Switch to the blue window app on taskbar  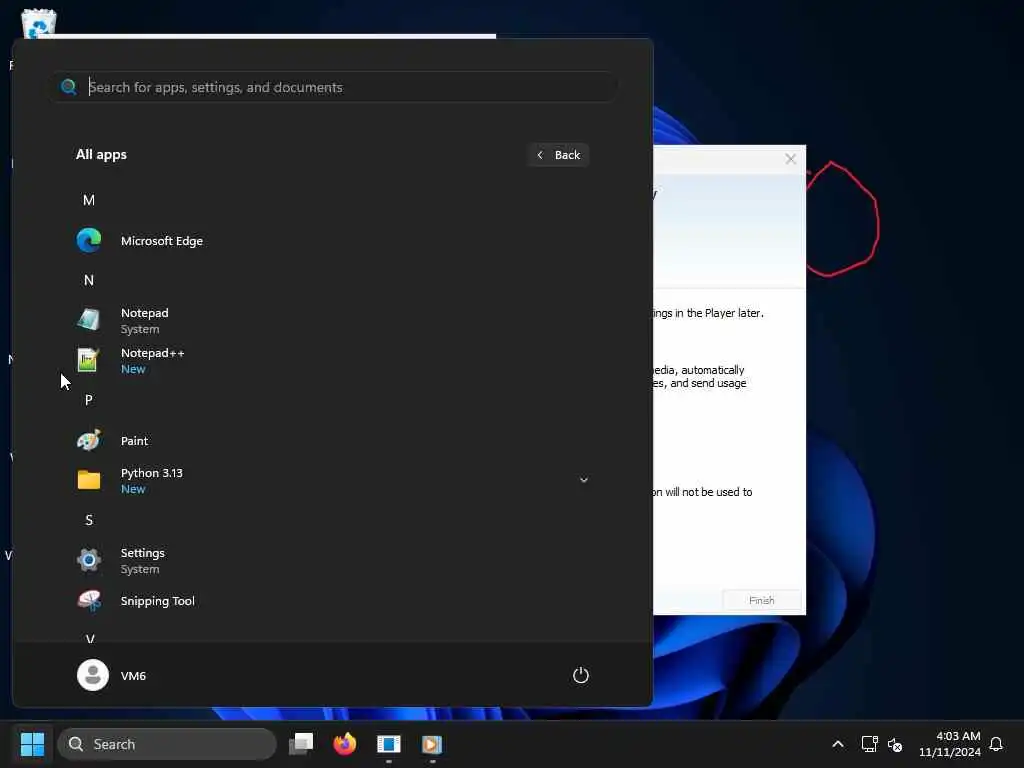389,744
